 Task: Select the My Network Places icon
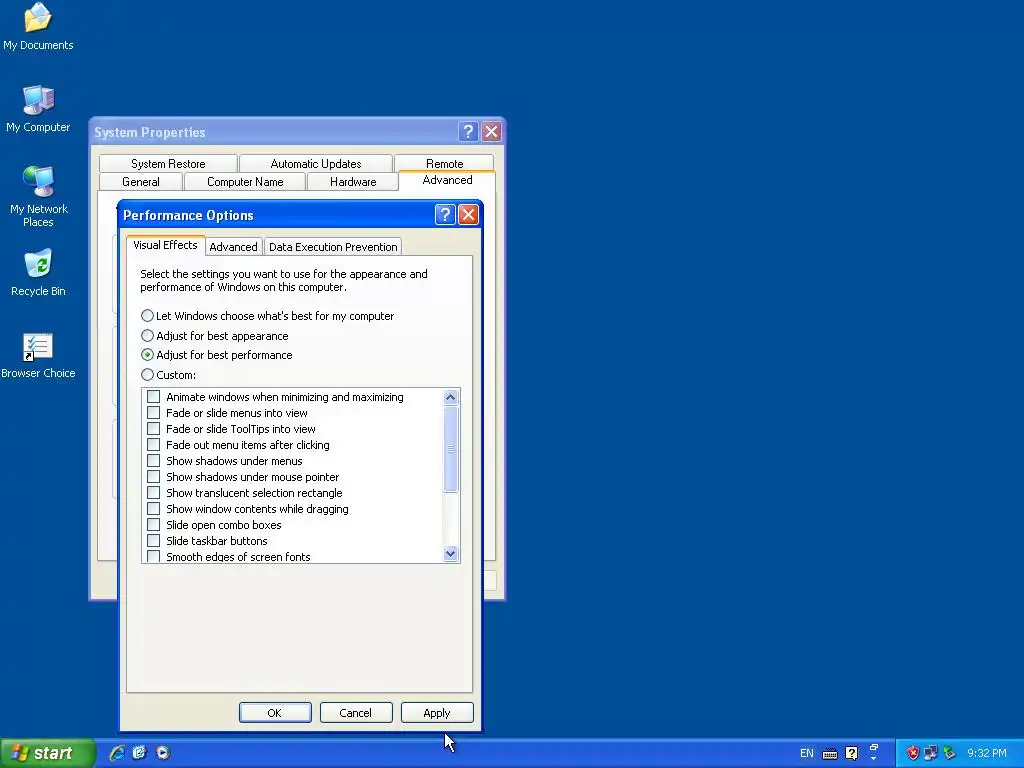pyautogui.click(x=38, y=196)
